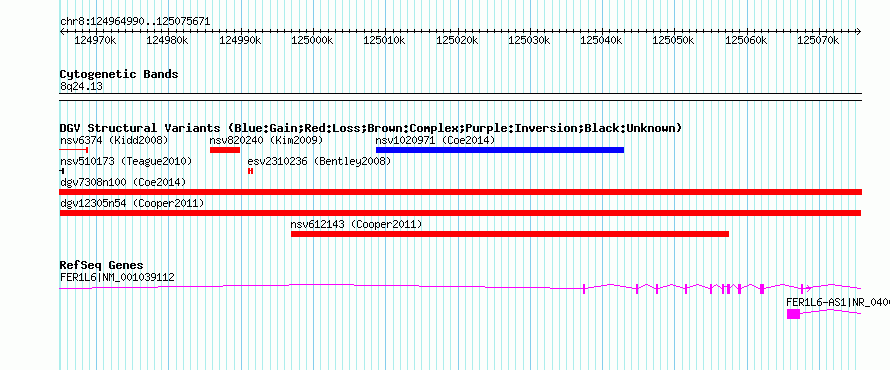Screen dimensions: 890x370
Task: Click the FER1L6|NM_001039112 gene label
Action: pos(117,278)
